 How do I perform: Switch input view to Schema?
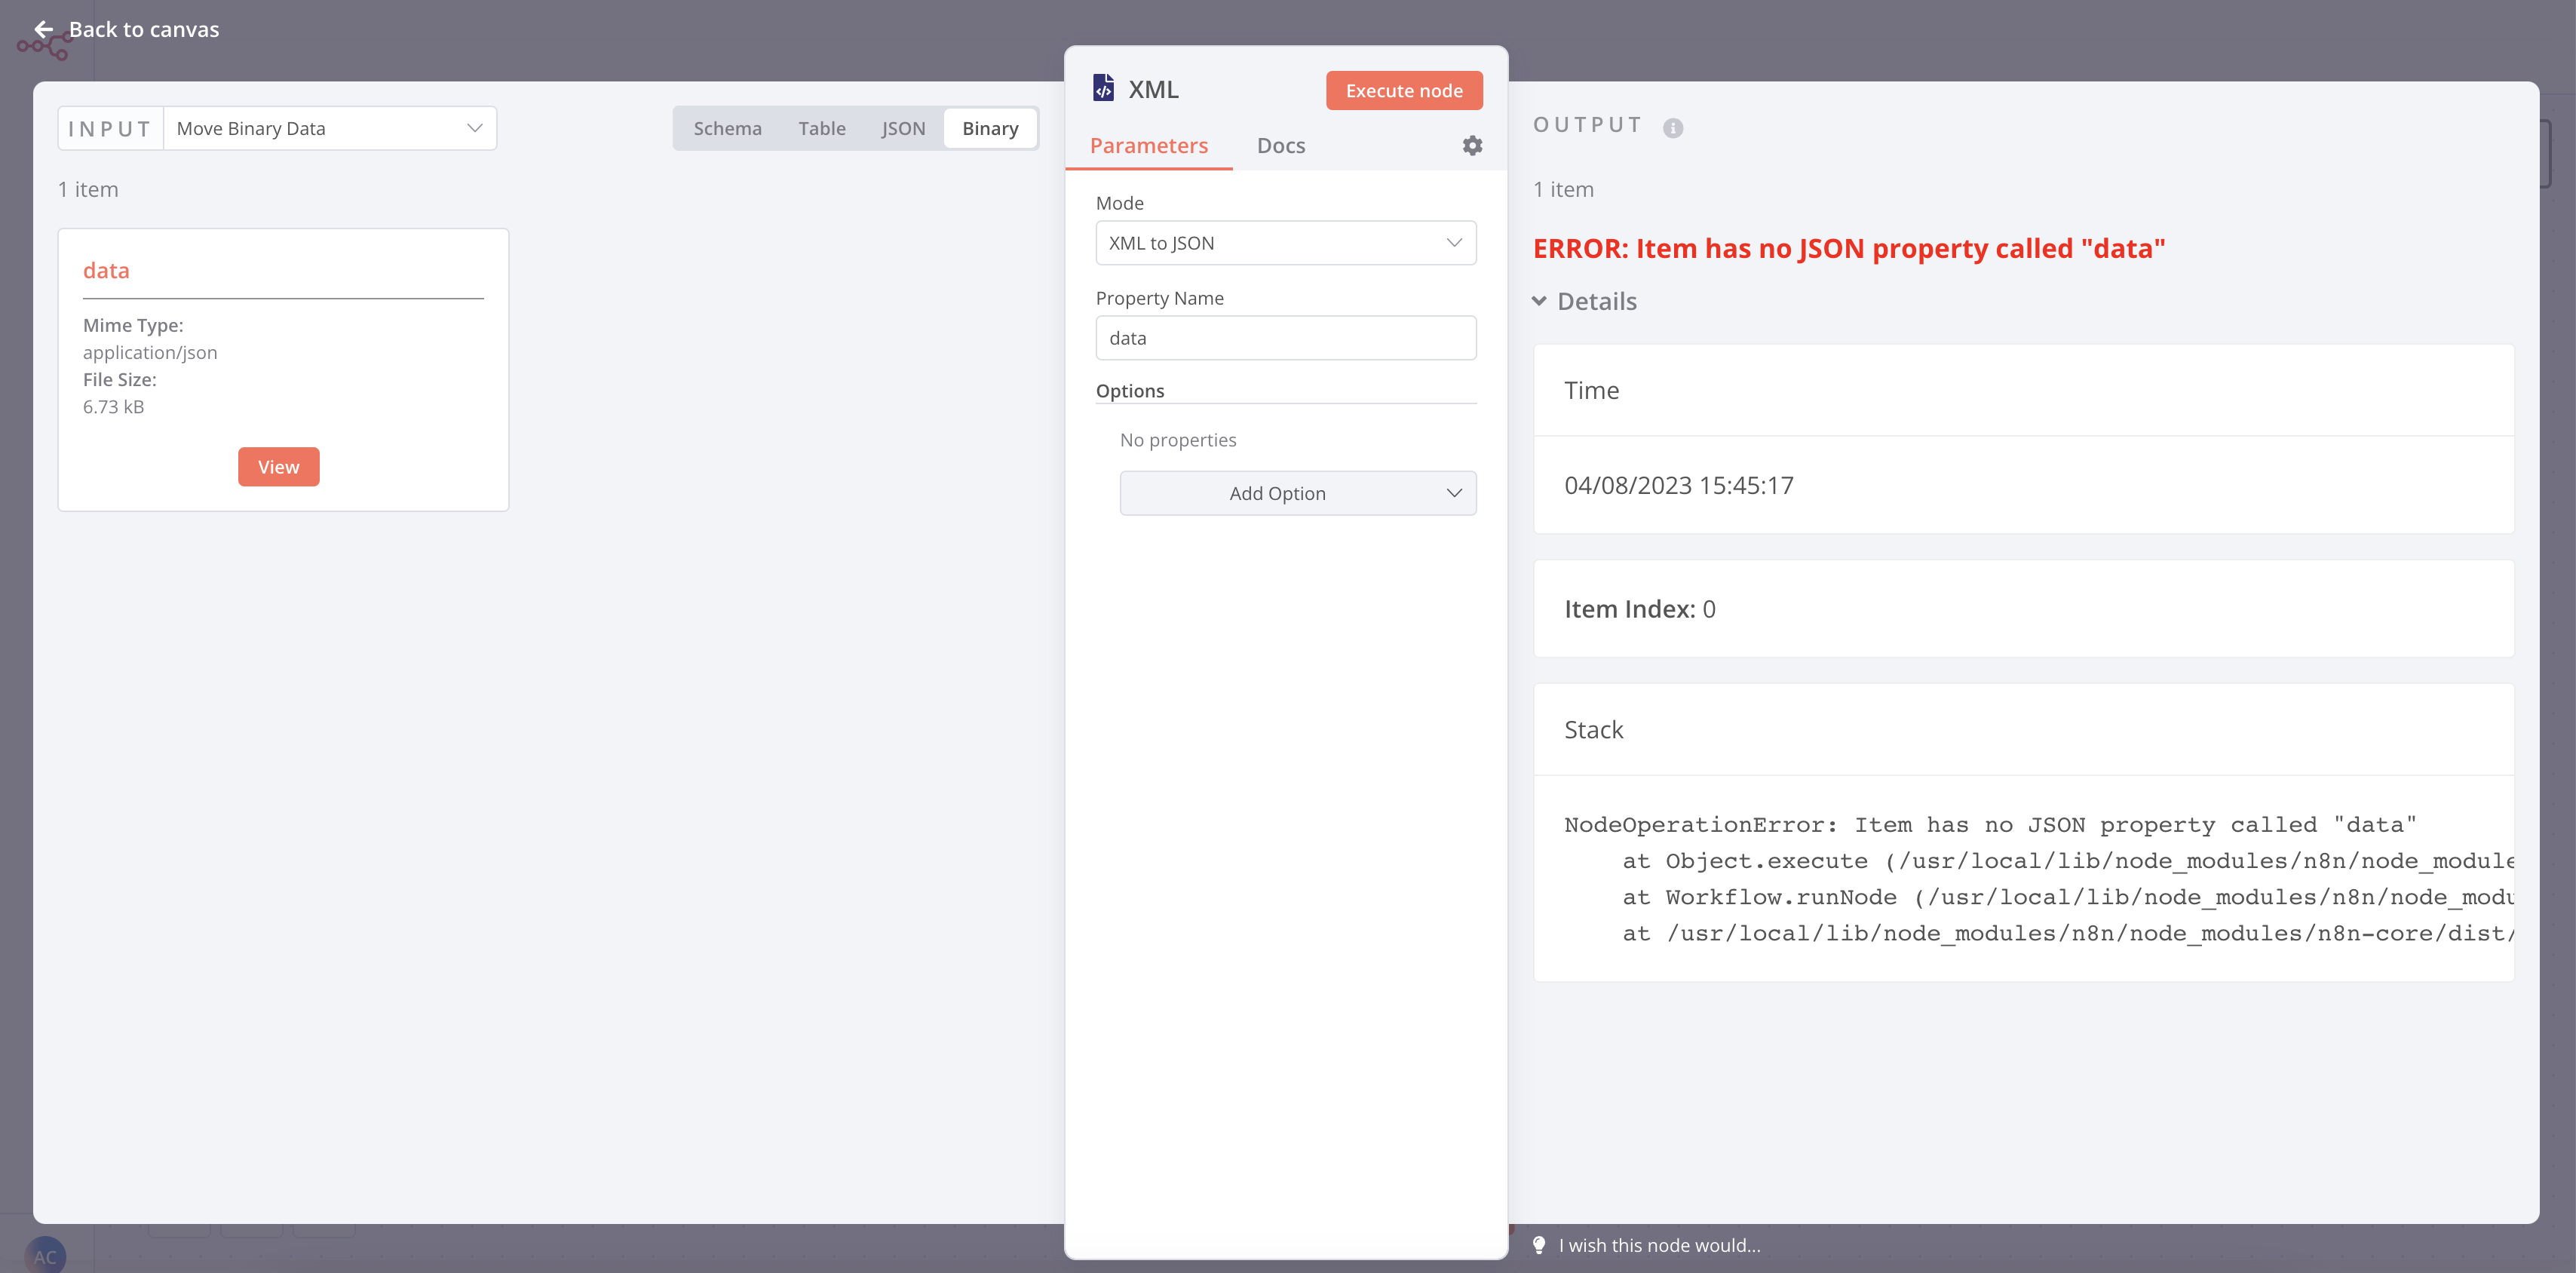pos(727,128)
